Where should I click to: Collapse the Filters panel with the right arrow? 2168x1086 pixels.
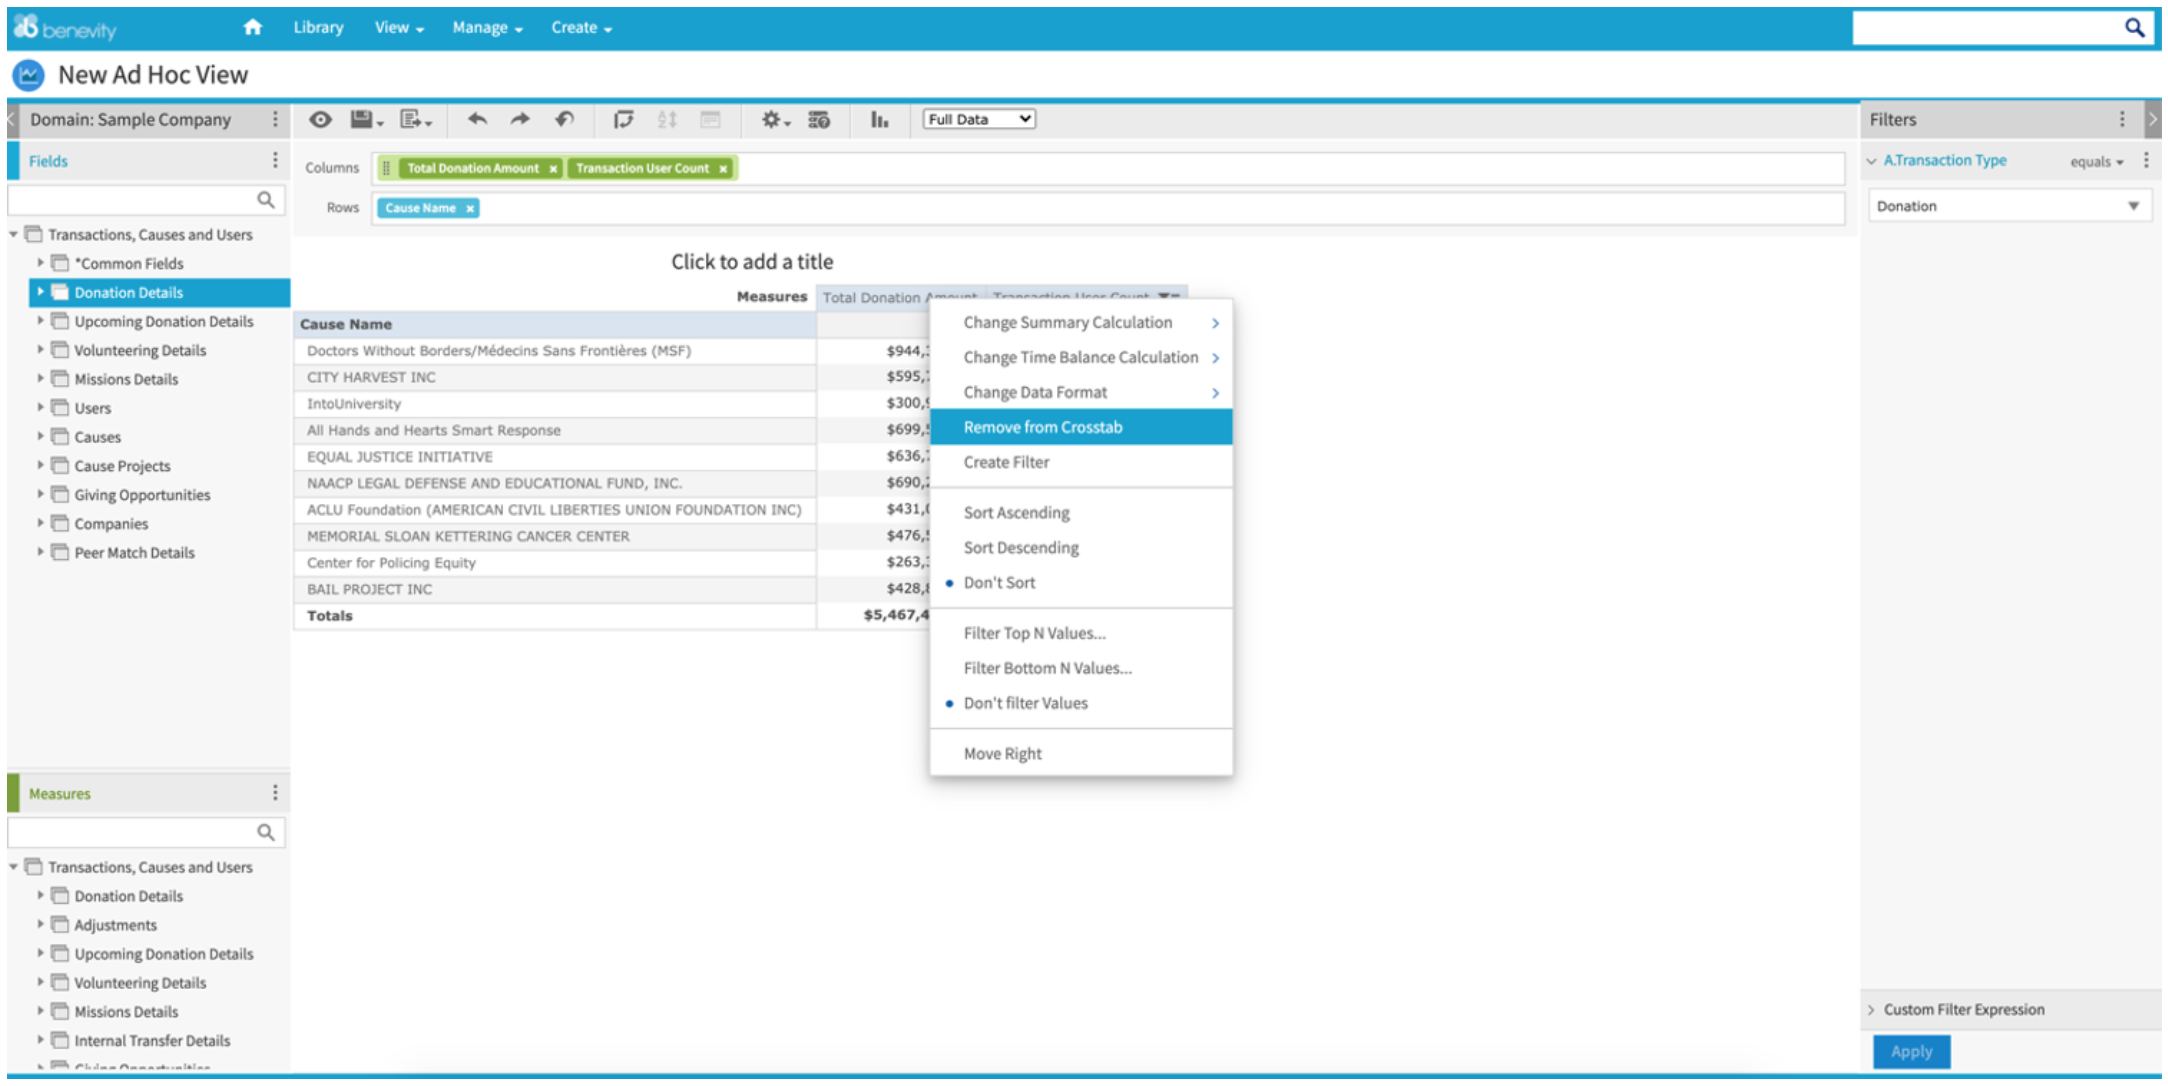2153,119
